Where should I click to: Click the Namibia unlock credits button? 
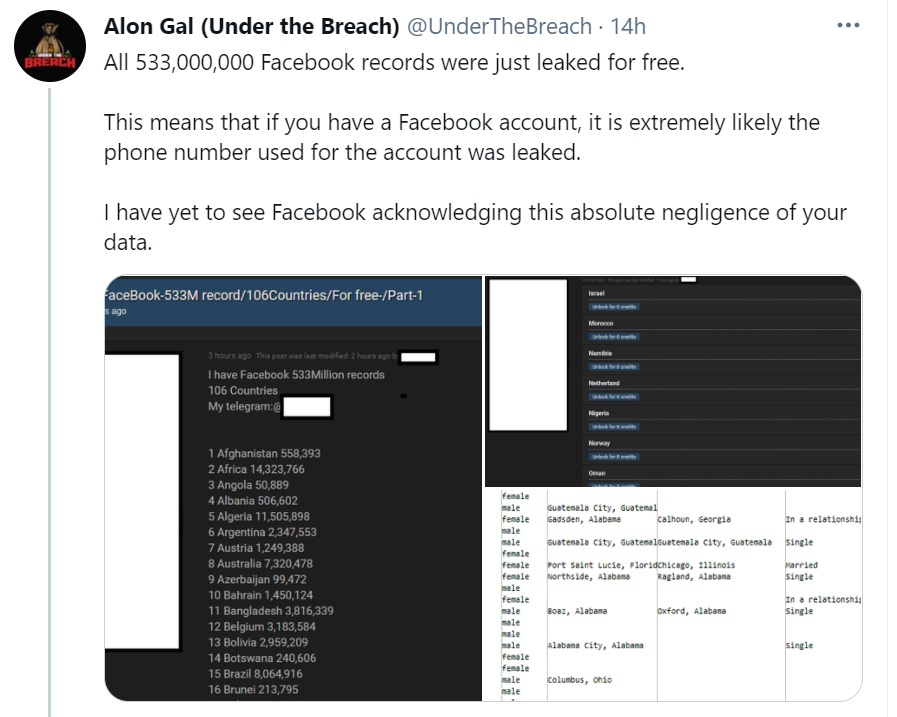(614, 366)
